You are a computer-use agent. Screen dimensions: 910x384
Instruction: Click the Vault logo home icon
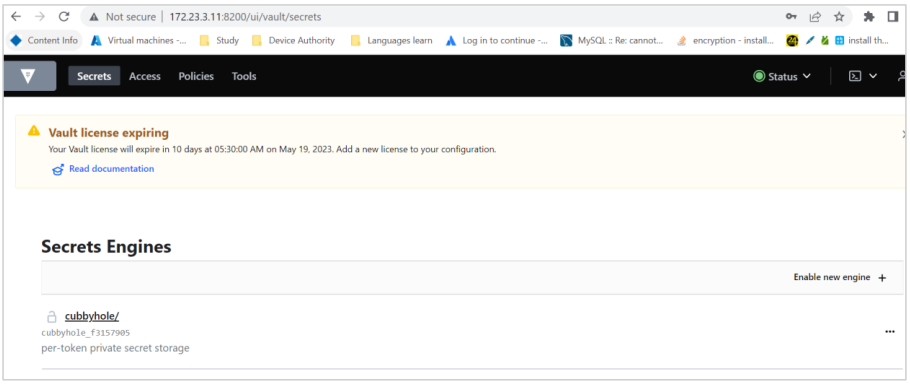[x=29, y=76]
